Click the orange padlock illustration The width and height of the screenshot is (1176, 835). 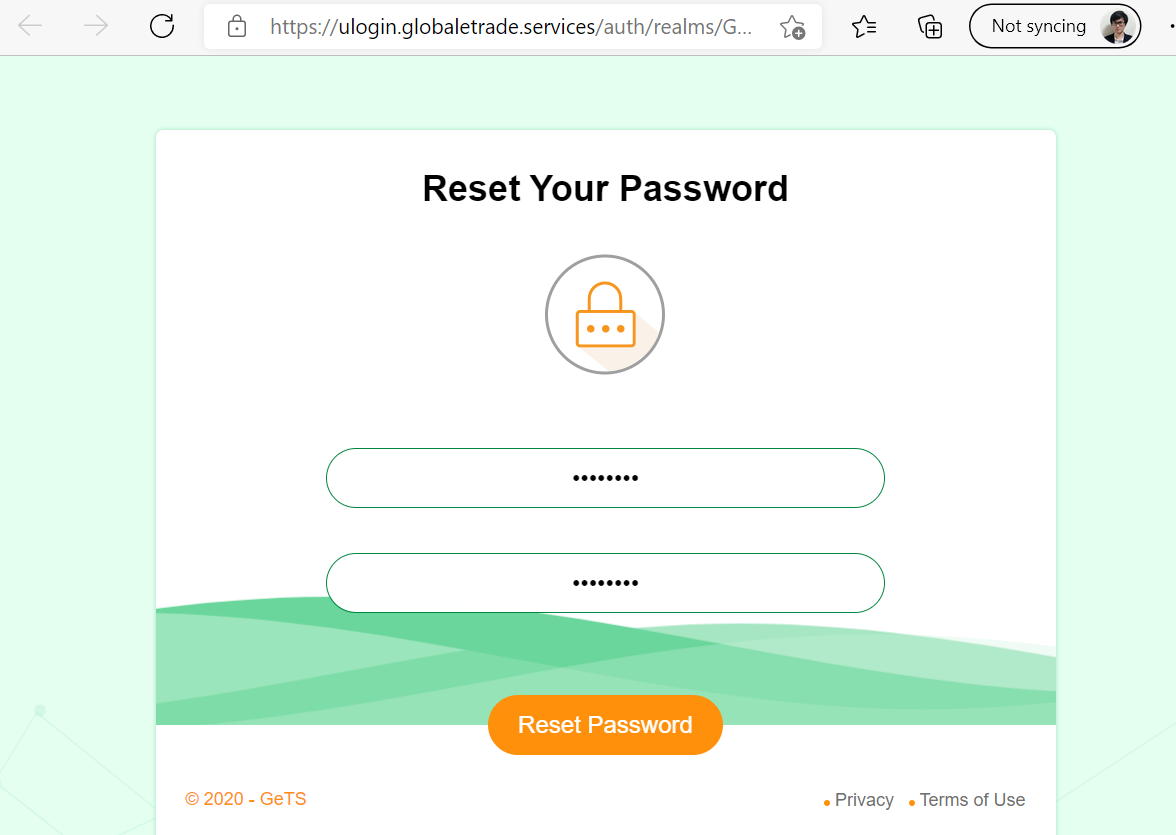pos(605,315)
